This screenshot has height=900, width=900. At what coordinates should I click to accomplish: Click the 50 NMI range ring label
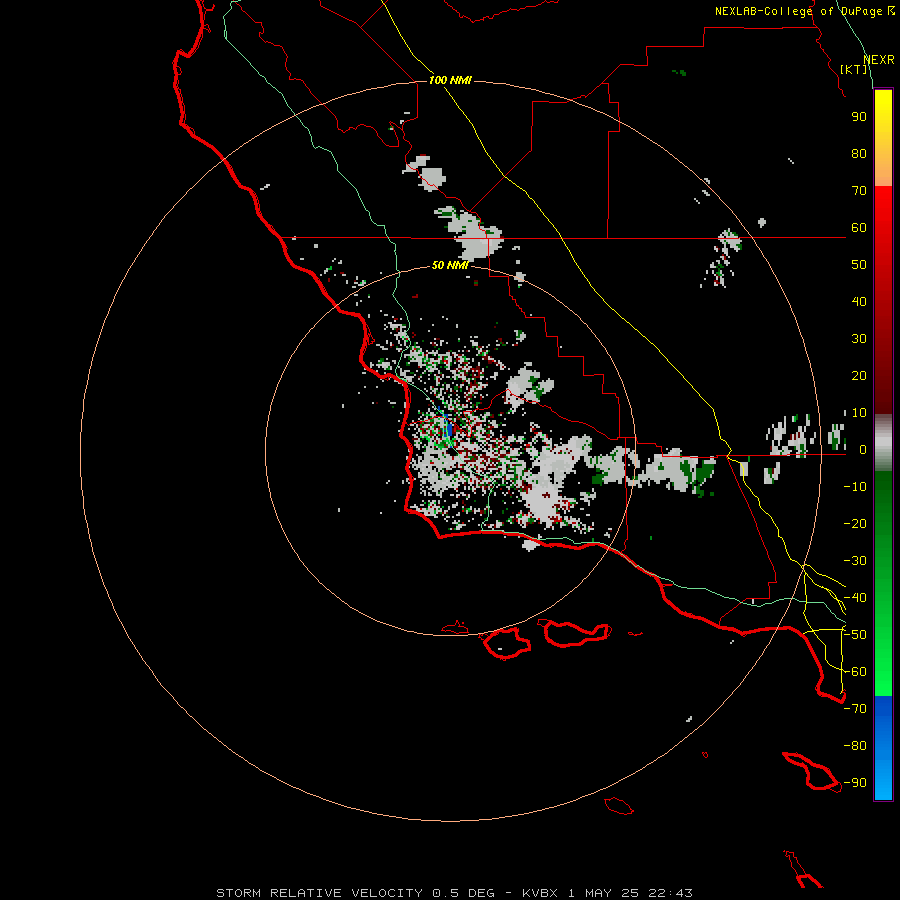pyautogui.click(x=450, y=265)
